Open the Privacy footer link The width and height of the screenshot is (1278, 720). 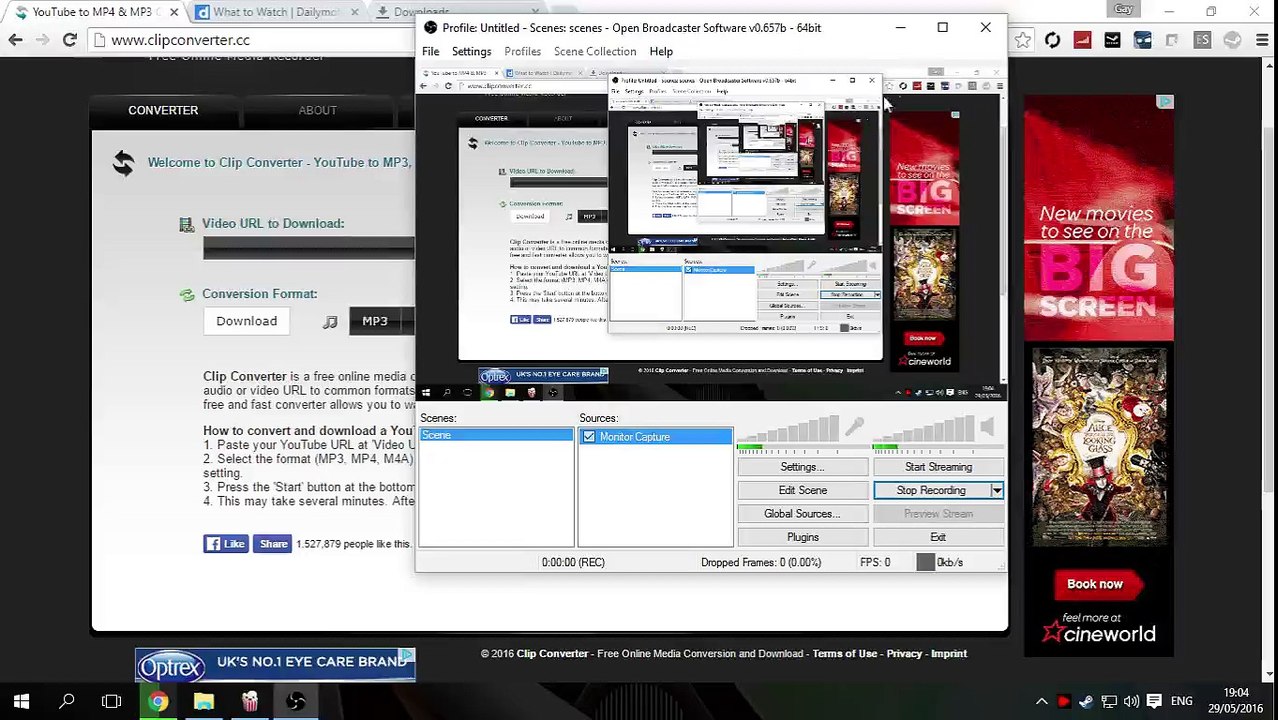[x=904, y=654]
